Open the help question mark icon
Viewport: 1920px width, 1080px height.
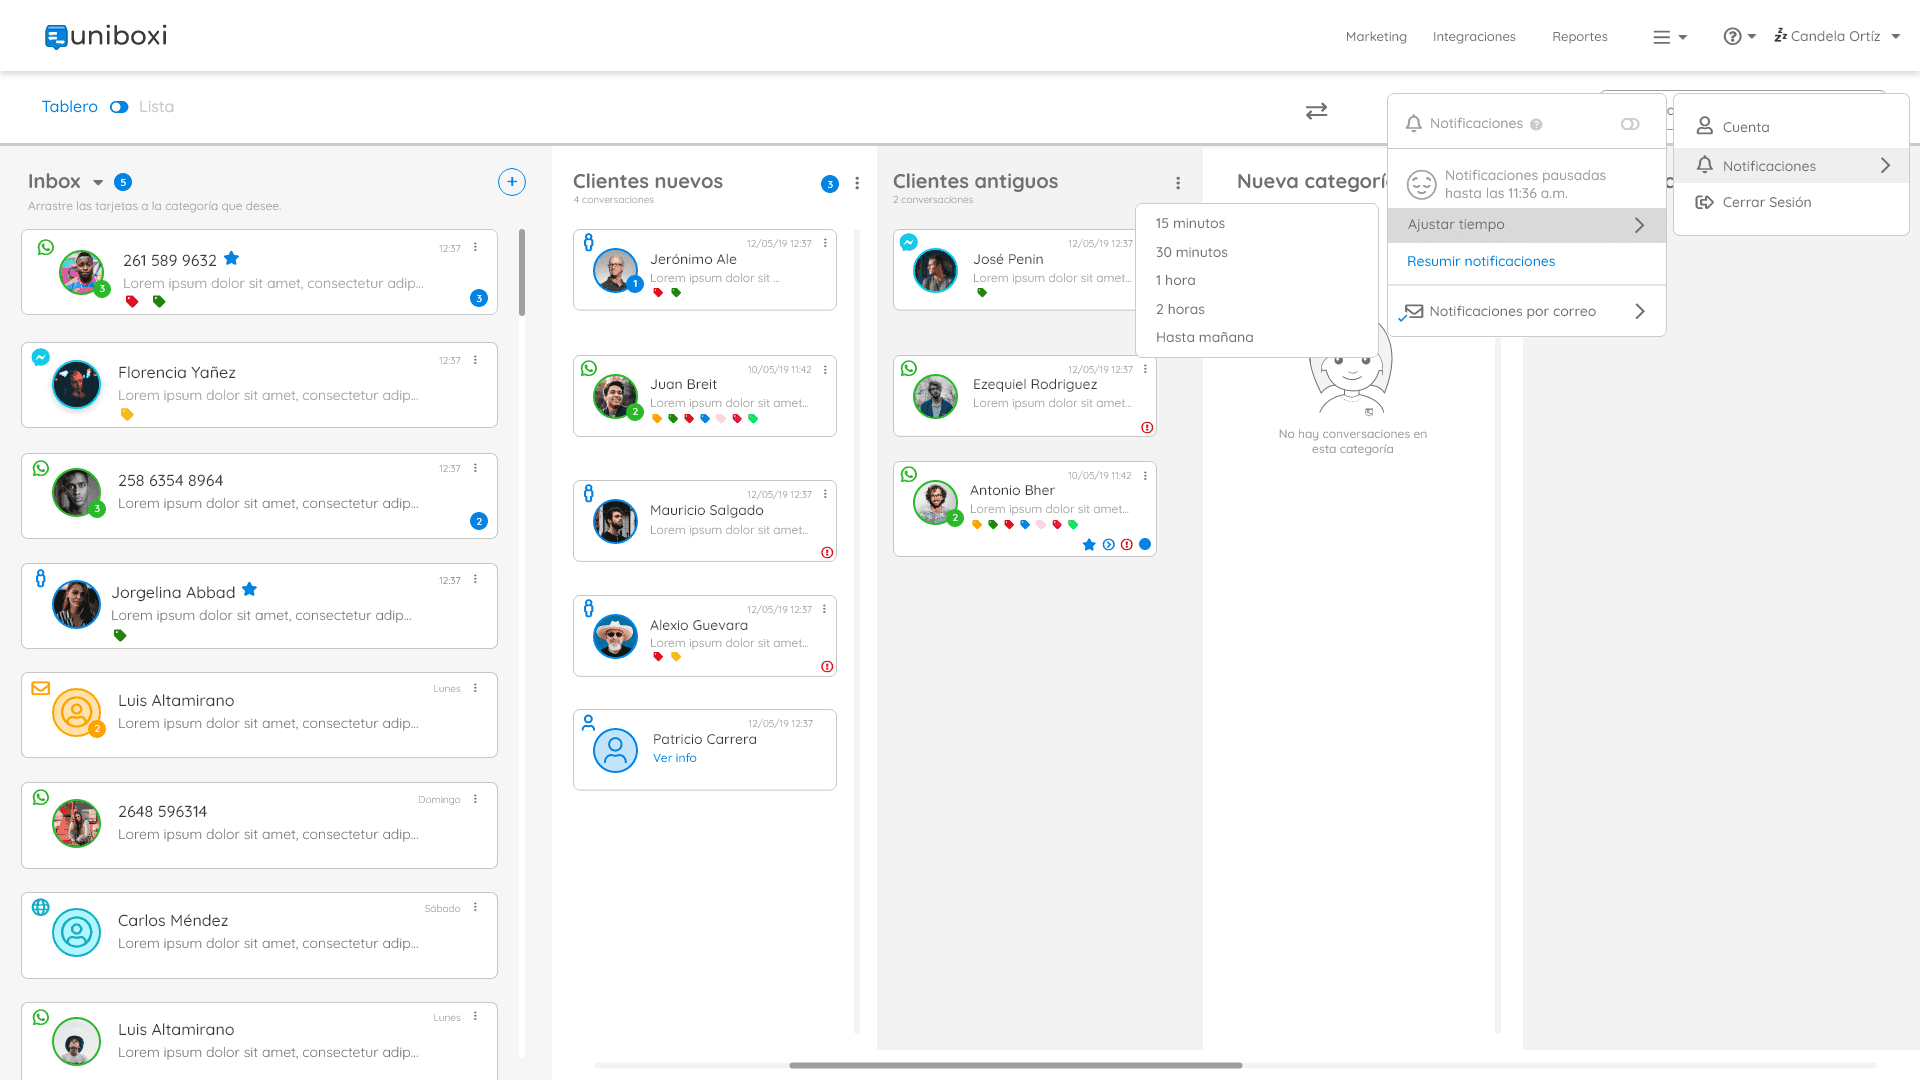1733,37
